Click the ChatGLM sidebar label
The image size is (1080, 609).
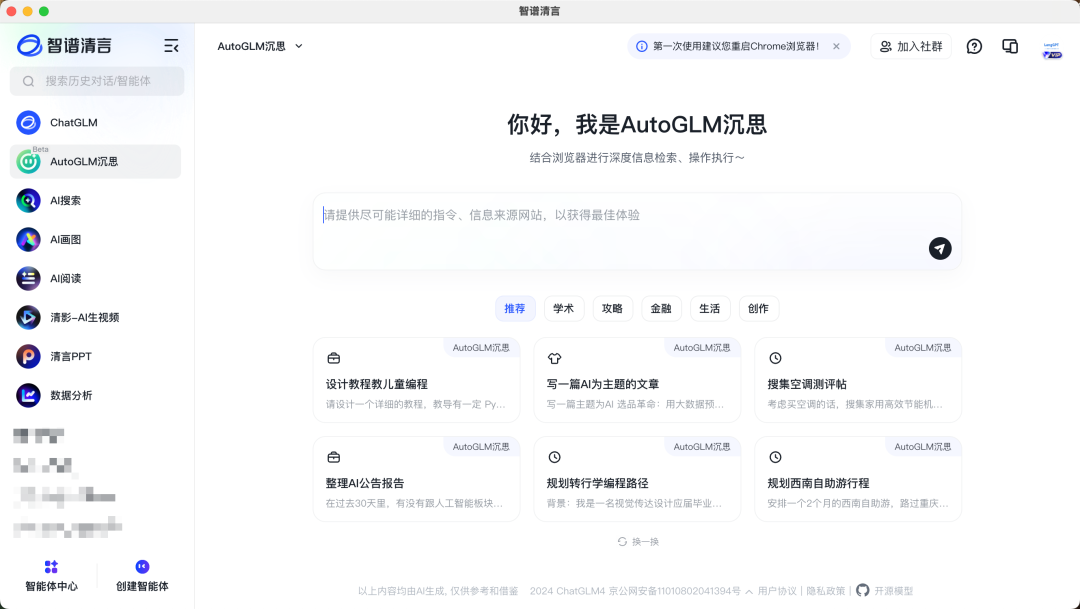click(74, 123)
